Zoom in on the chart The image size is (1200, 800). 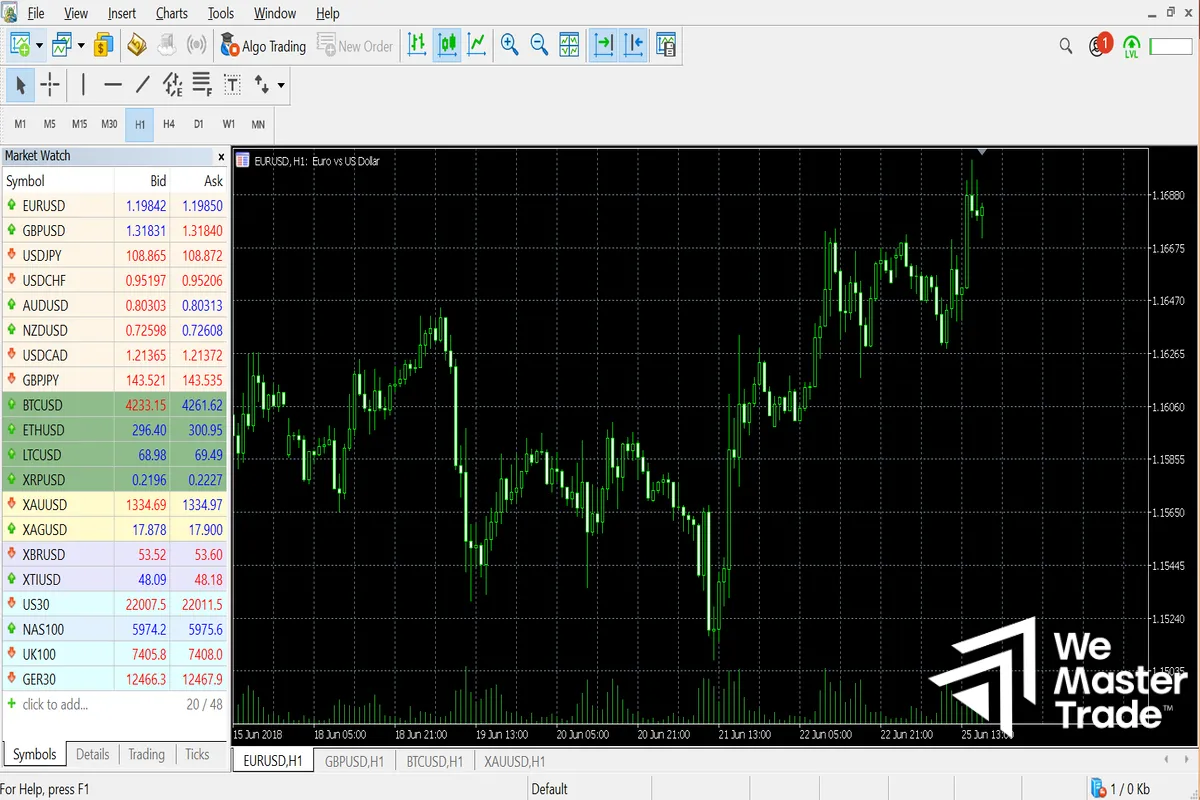tap(510, 45)
